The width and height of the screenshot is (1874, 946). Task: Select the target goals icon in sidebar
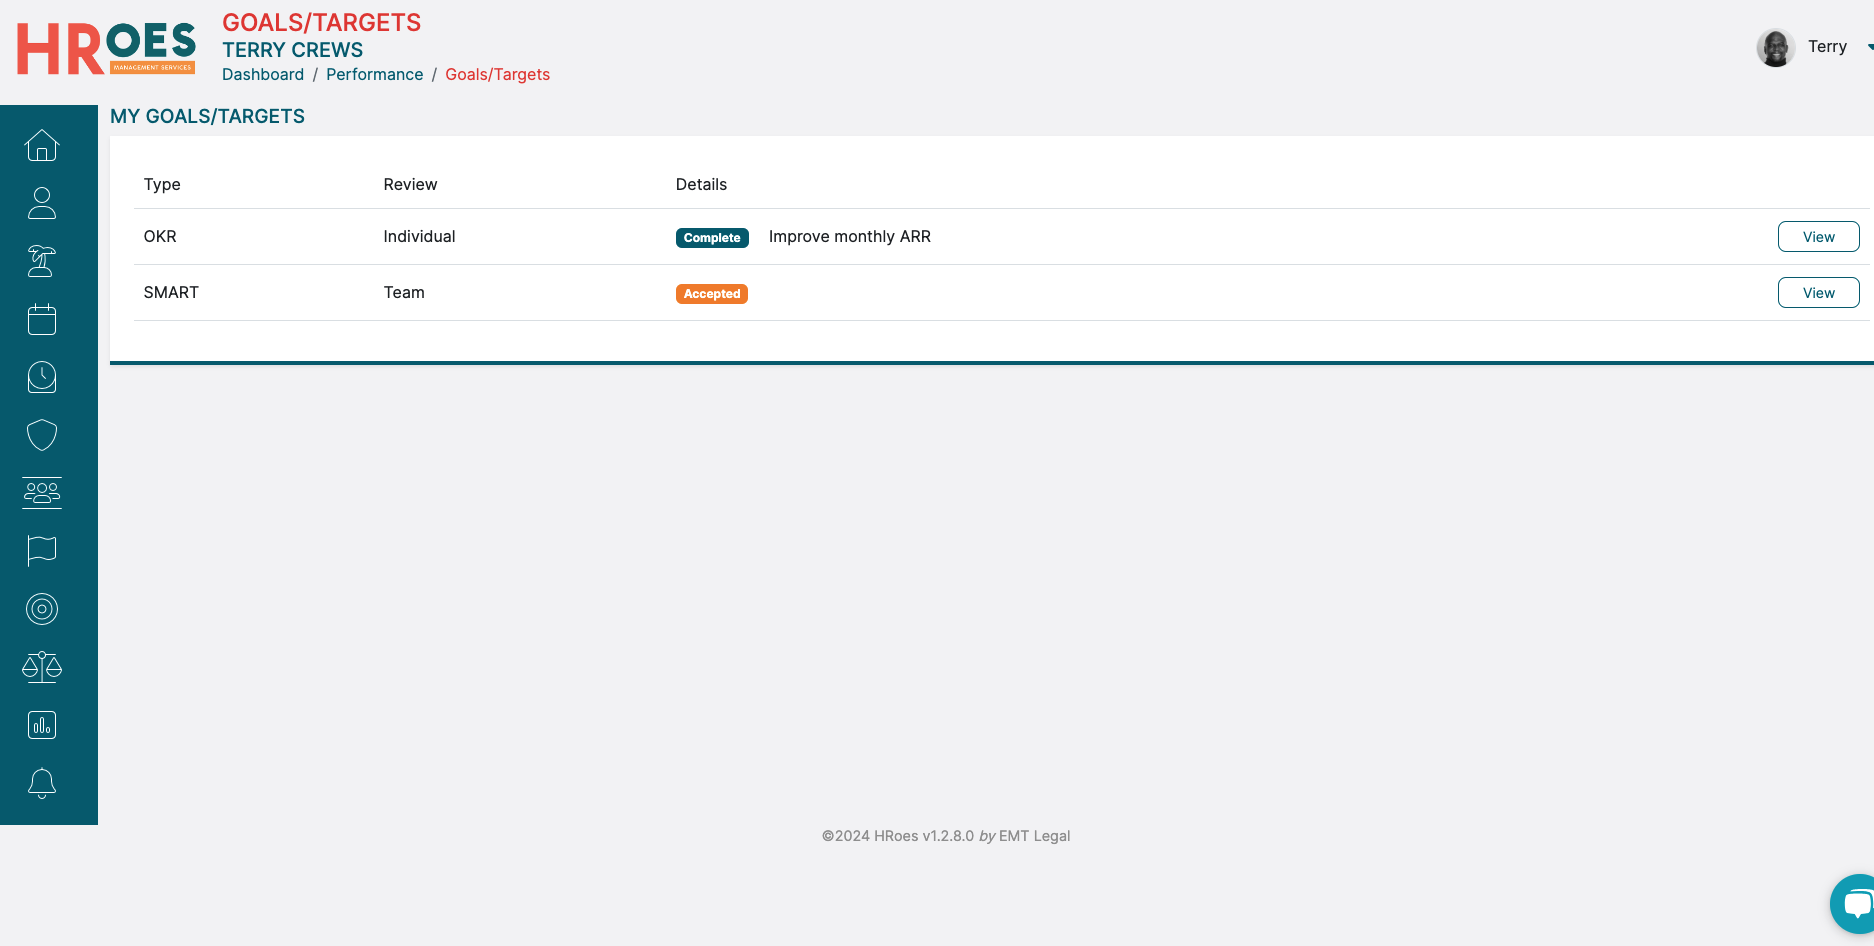coord(42,608)
